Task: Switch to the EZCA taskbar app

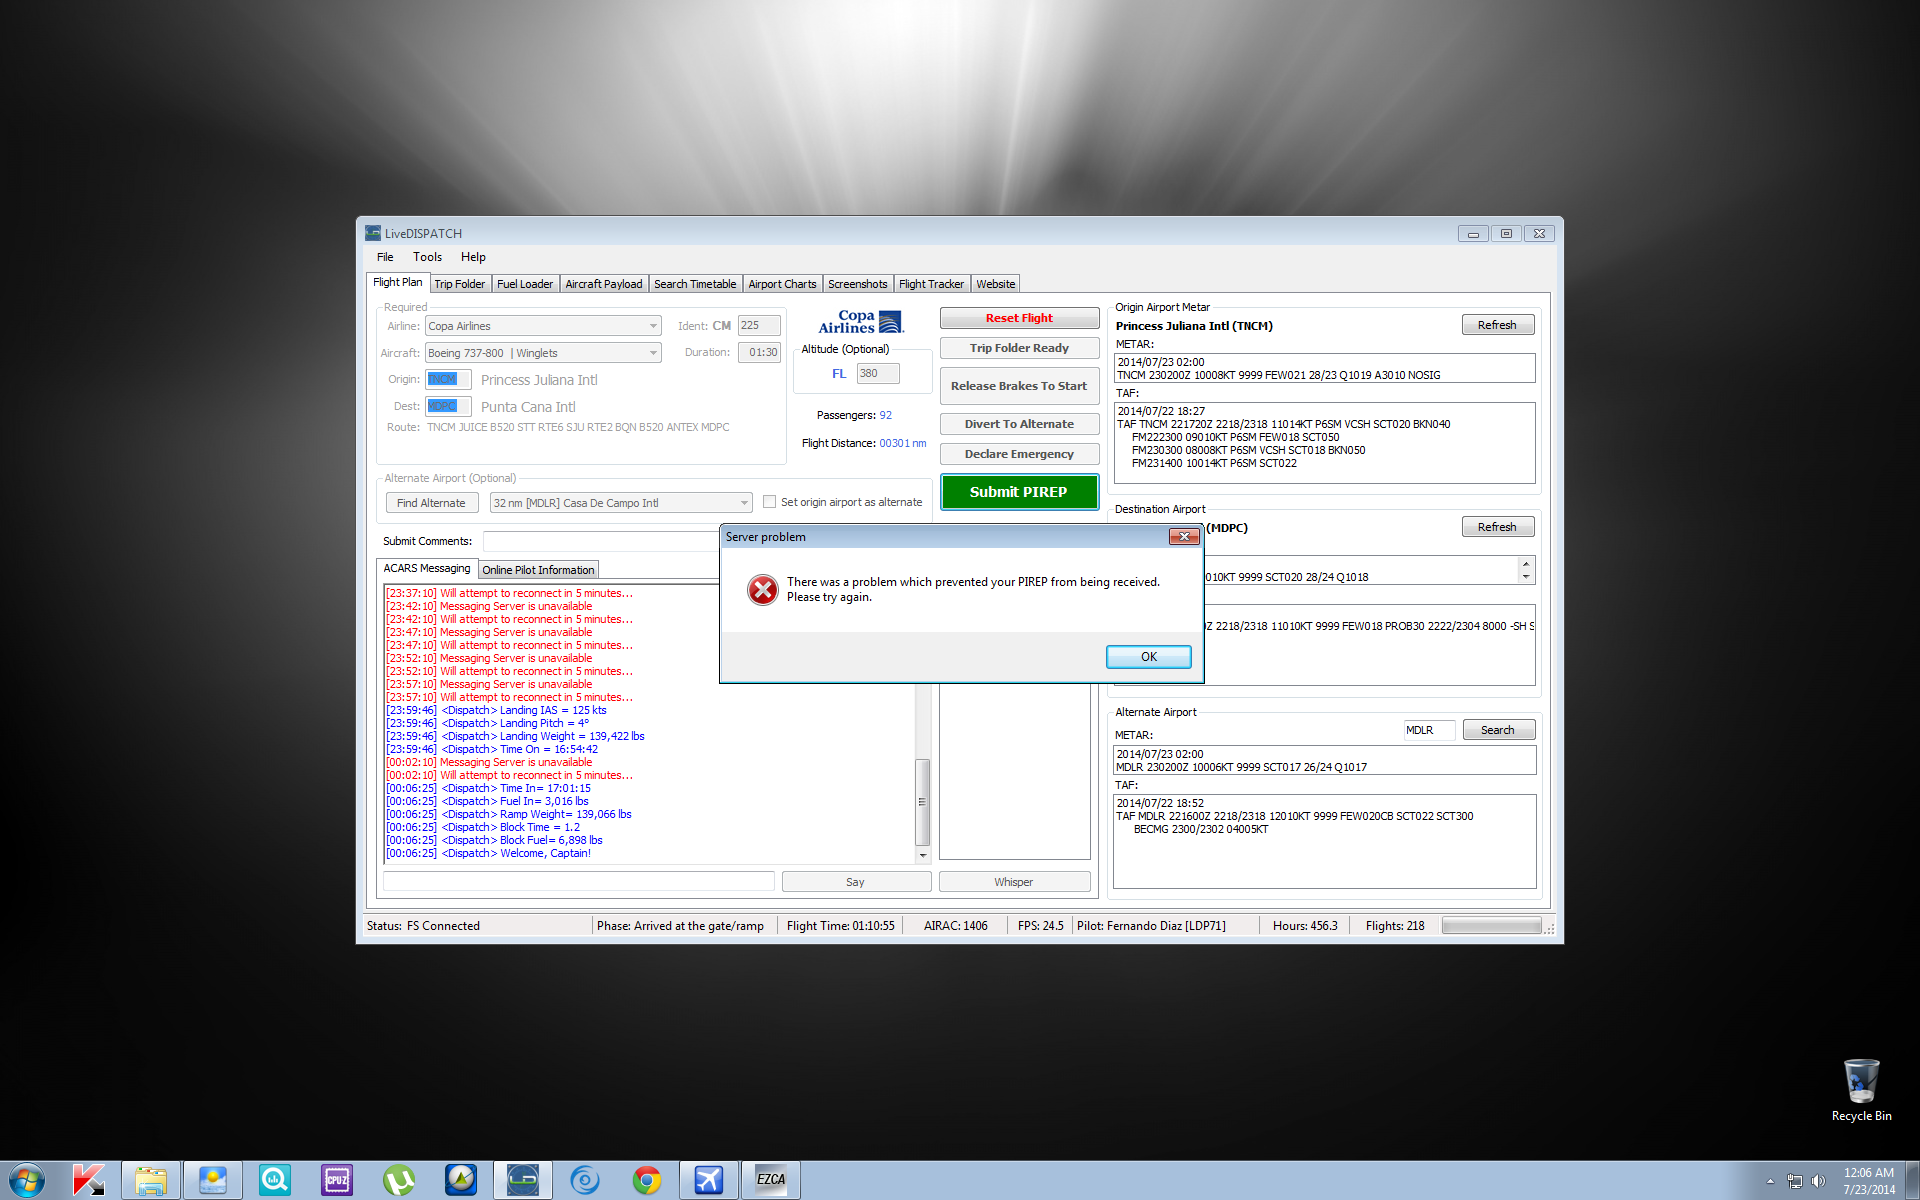Action: (770, 1180)
